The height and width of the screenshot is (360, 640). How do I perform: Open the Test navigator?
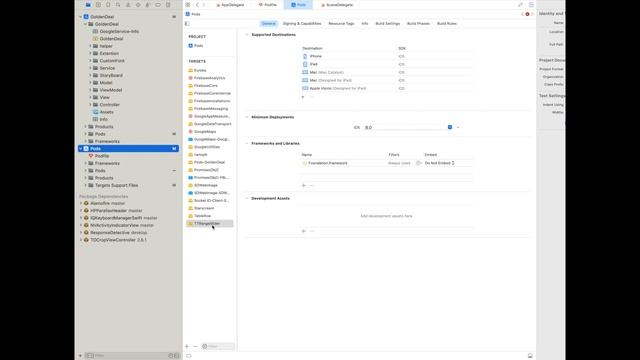pos(138,5)
